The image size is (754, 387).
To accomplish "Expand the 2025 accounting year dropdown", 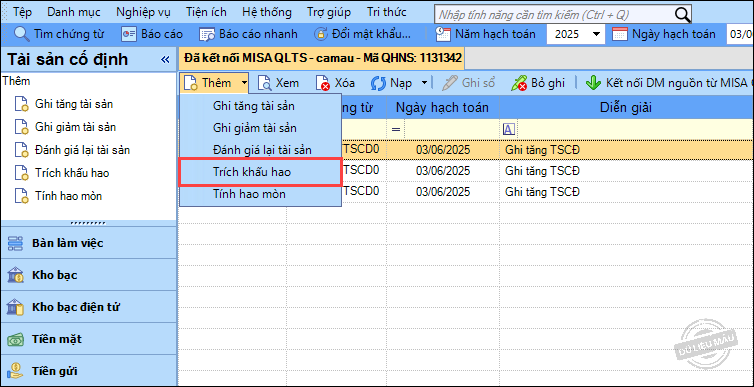I will pyautogui.click(x=596, y=34).
